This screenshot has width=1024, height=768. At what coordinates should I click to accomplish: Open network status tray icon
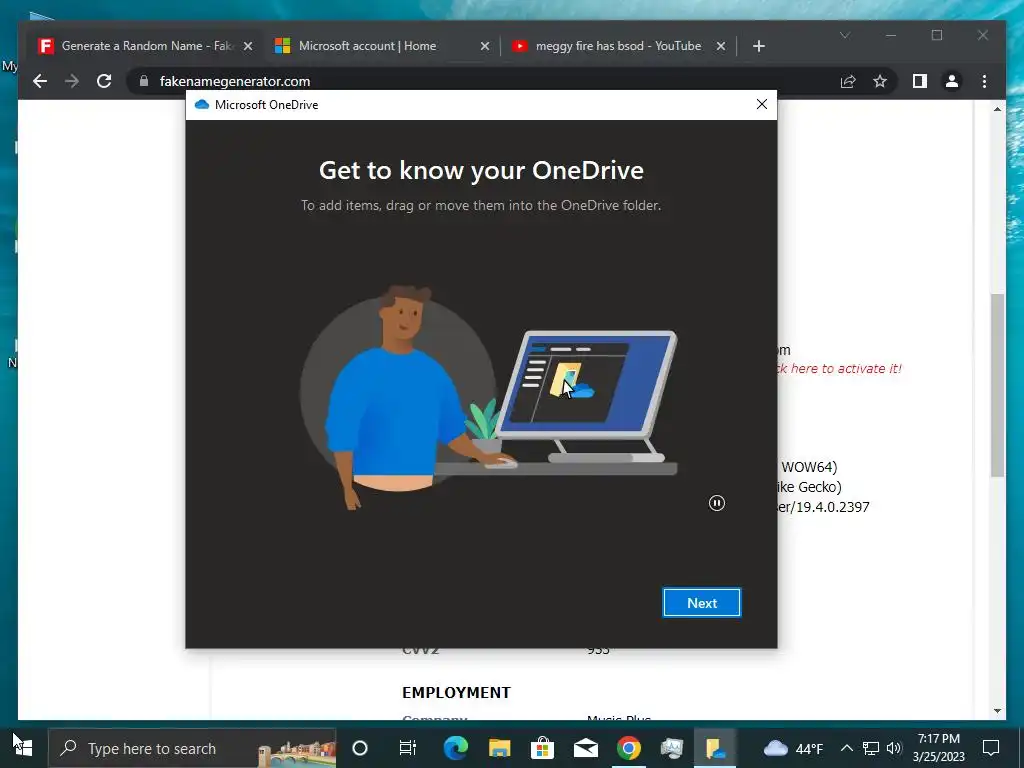pyautogui.click(x=871, y=748)
